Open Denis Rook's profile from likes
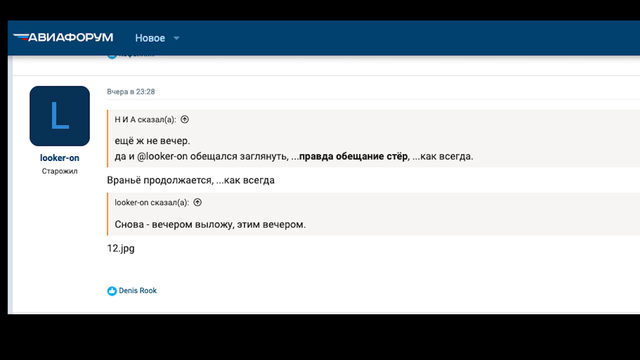 point(138,291)
